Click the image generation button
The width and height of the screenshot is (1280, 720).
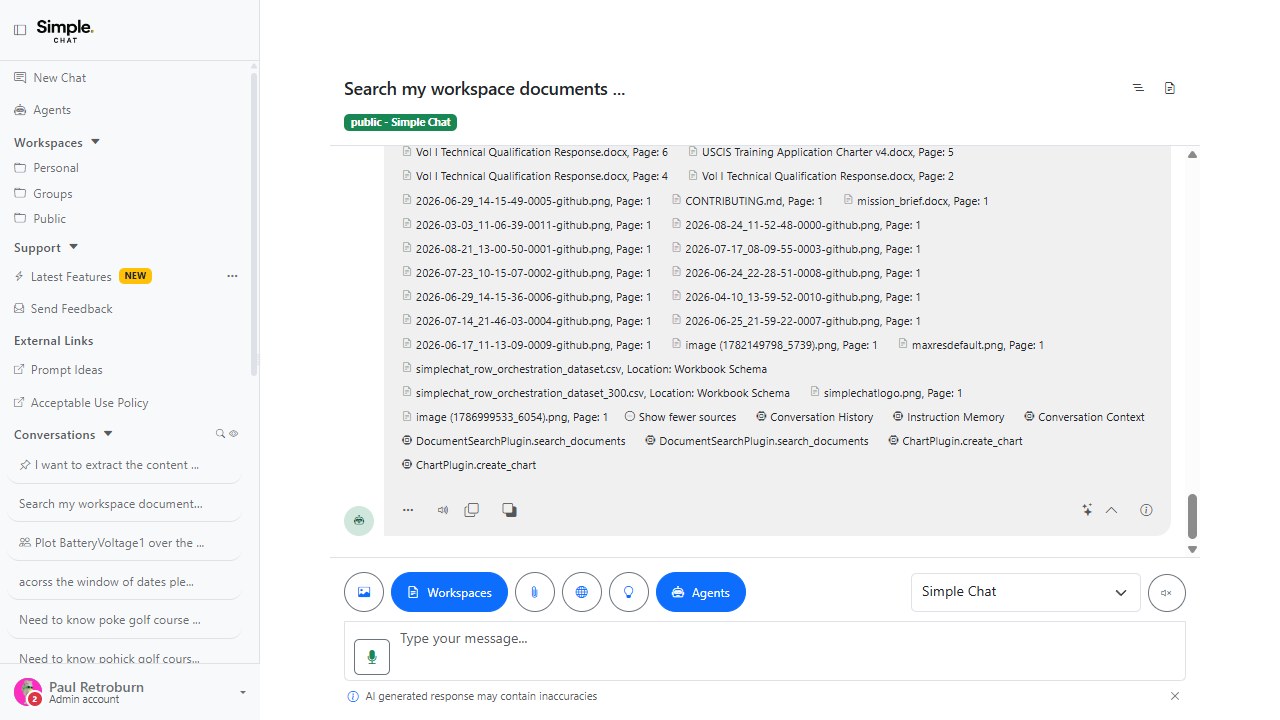tap(364, 592)
